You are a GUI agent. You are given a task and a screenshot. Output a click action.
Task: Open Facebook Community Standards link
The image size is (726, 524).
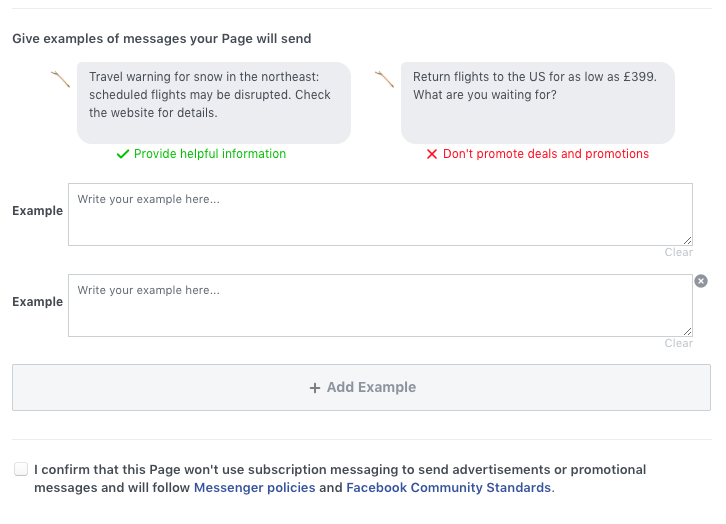coord(448,487)
